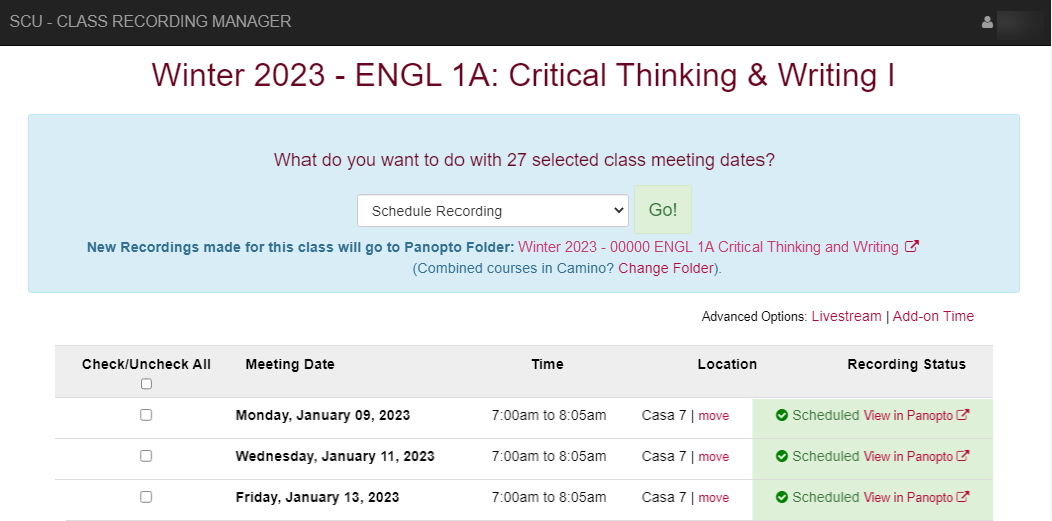
Task: Check the Monday, January 09 meeting checkbox
Action: pyautogui.click(x=146, y=415)
